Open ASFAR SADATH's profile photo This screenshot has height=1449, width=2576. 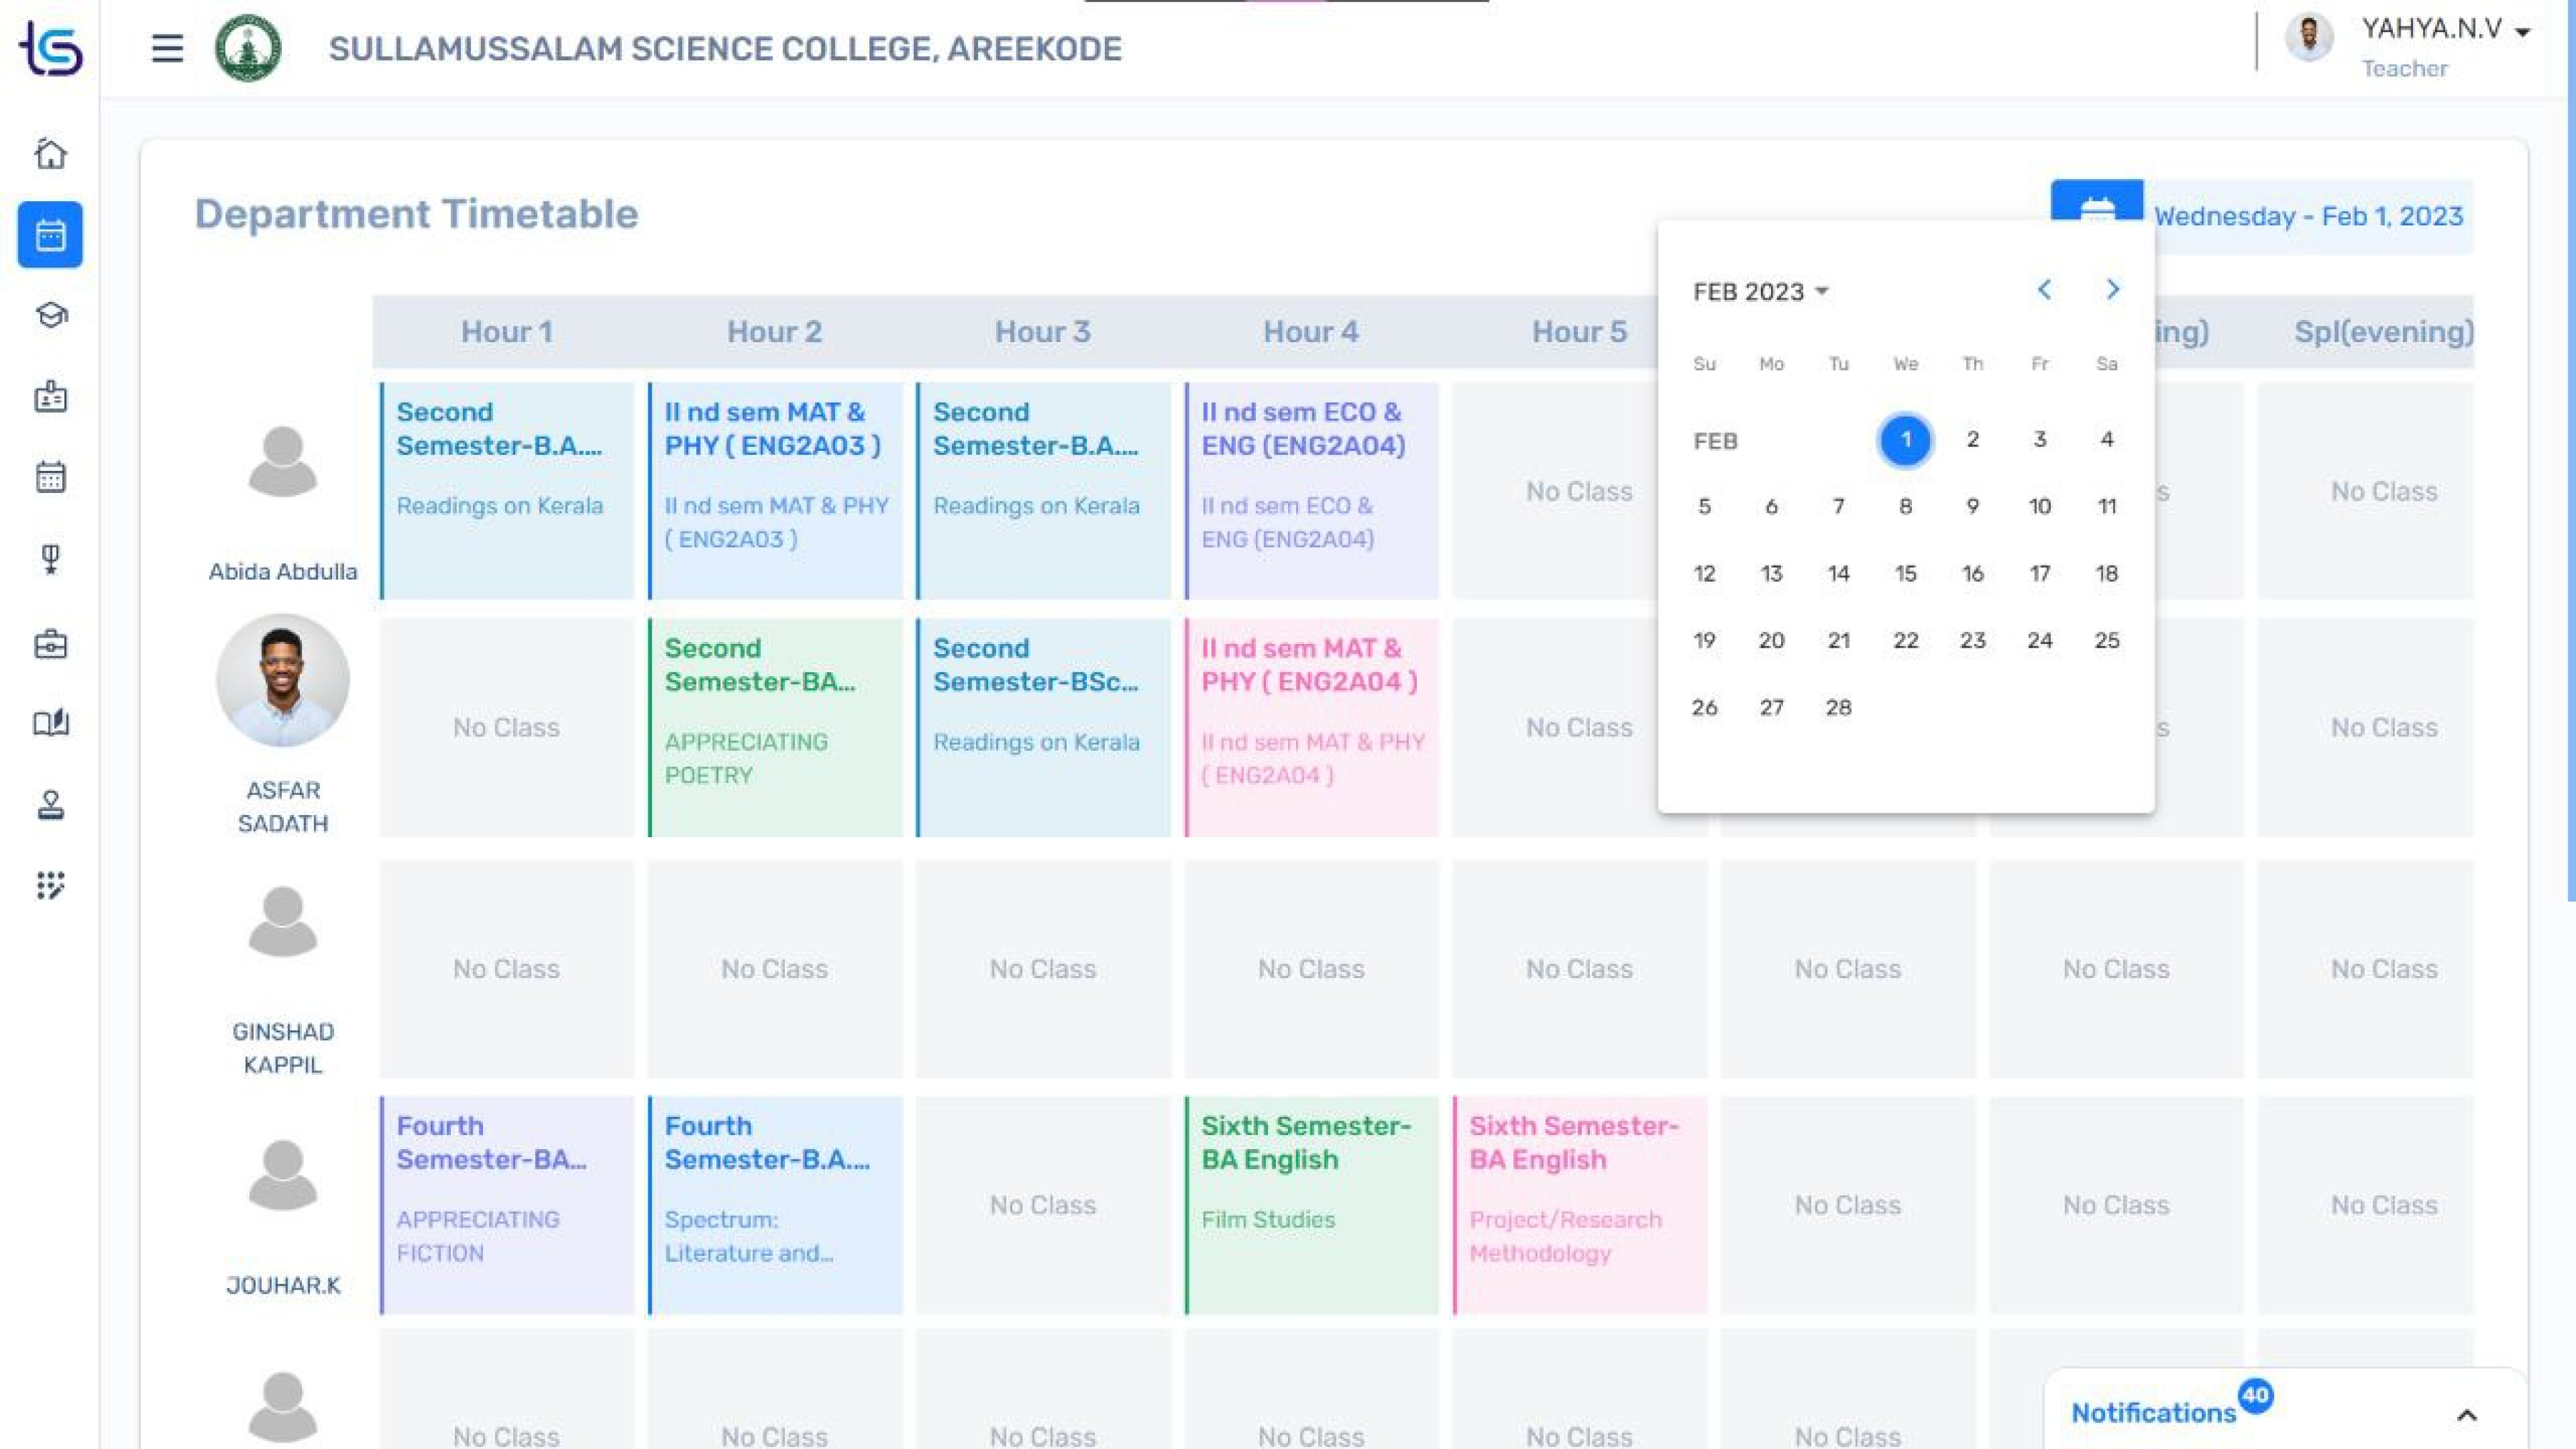[283, 680]
